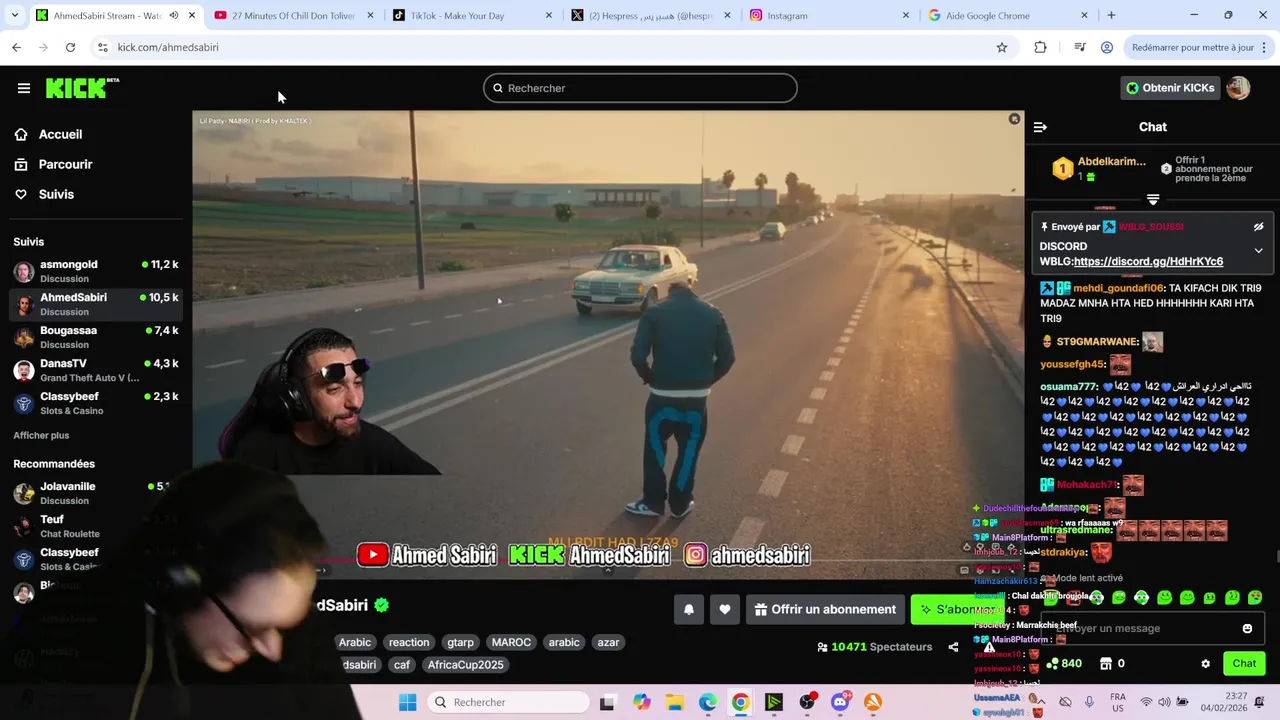
Task: Open Classybeef with 2,3 k viewers
Action: (x=95, y=403)
